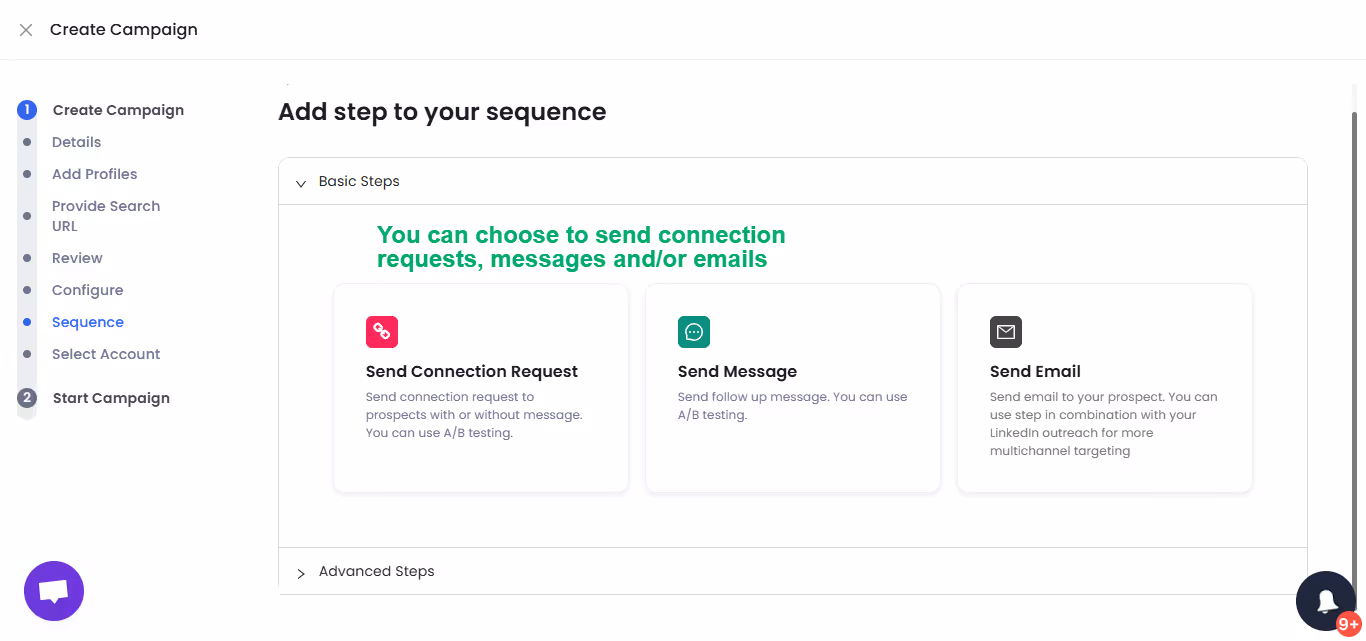Go to the Add Profiles step
The height and width of the screenshot is (641, 1366).
pyautogui.click(x=94, y=173)
